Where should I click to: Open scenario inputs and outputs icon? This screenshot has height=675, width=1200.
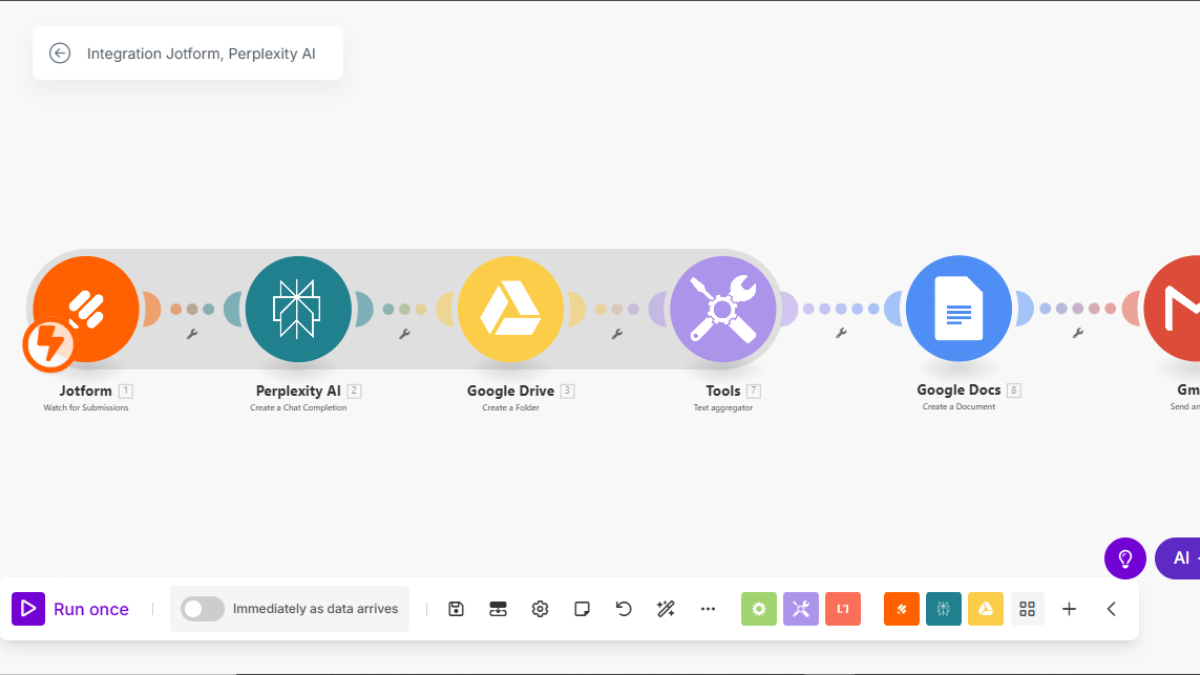(498, 609)
